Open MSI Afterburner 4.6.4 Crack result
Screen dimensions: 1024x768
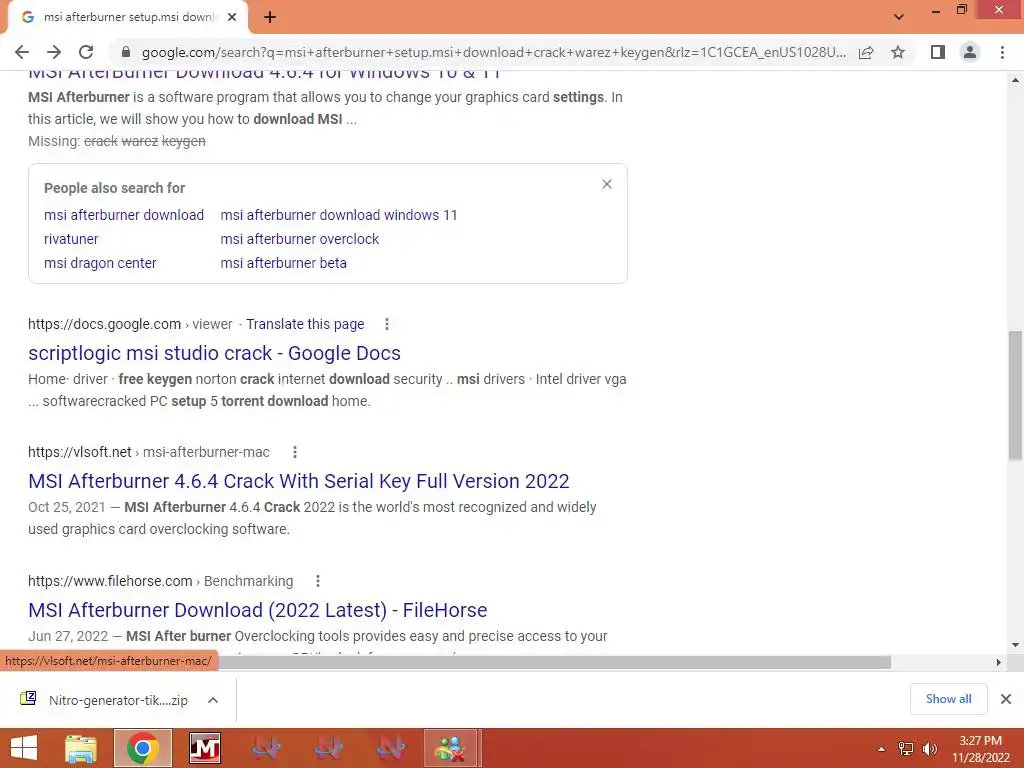click(x=298, y=481)
